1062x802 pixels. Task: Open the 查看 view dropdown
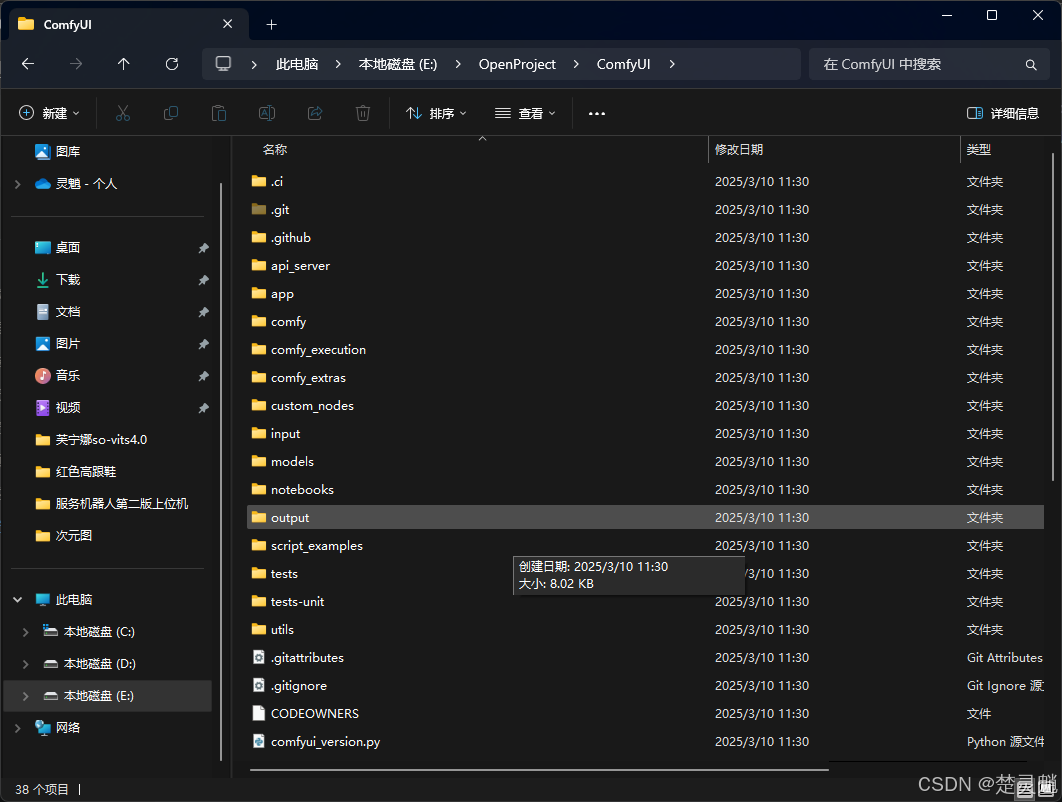[x=525, y=113]
